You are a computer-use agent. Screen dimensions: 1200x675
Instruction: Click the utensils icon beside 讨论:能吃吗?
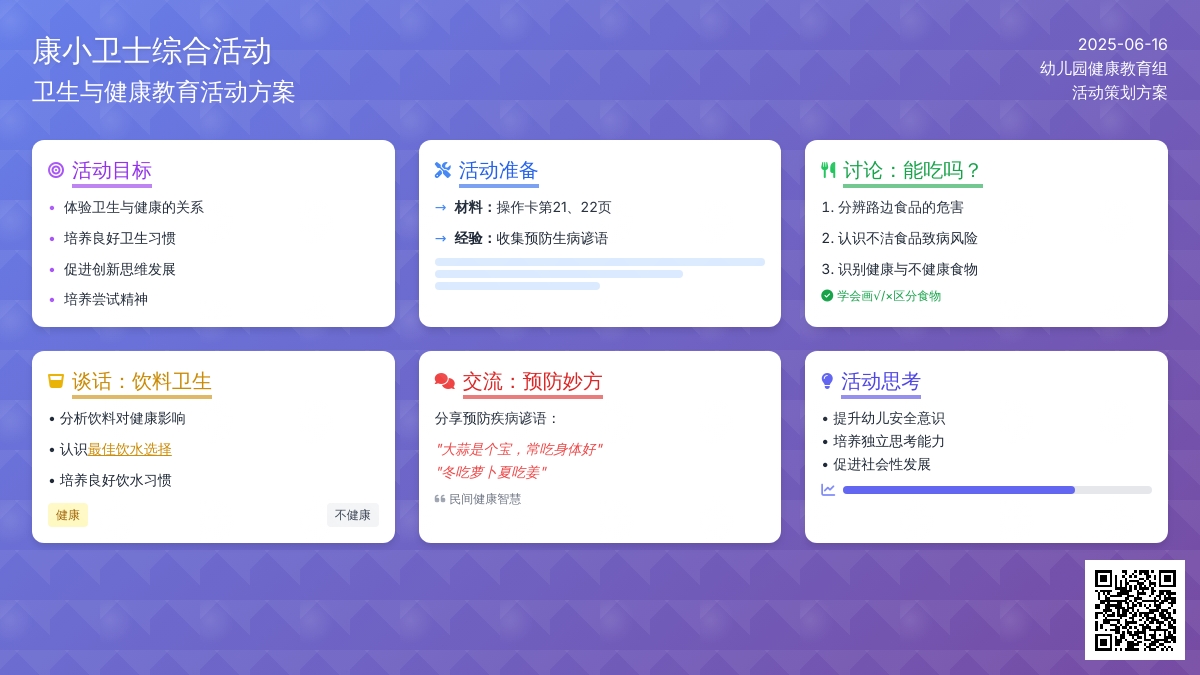[x=828, y=170]
